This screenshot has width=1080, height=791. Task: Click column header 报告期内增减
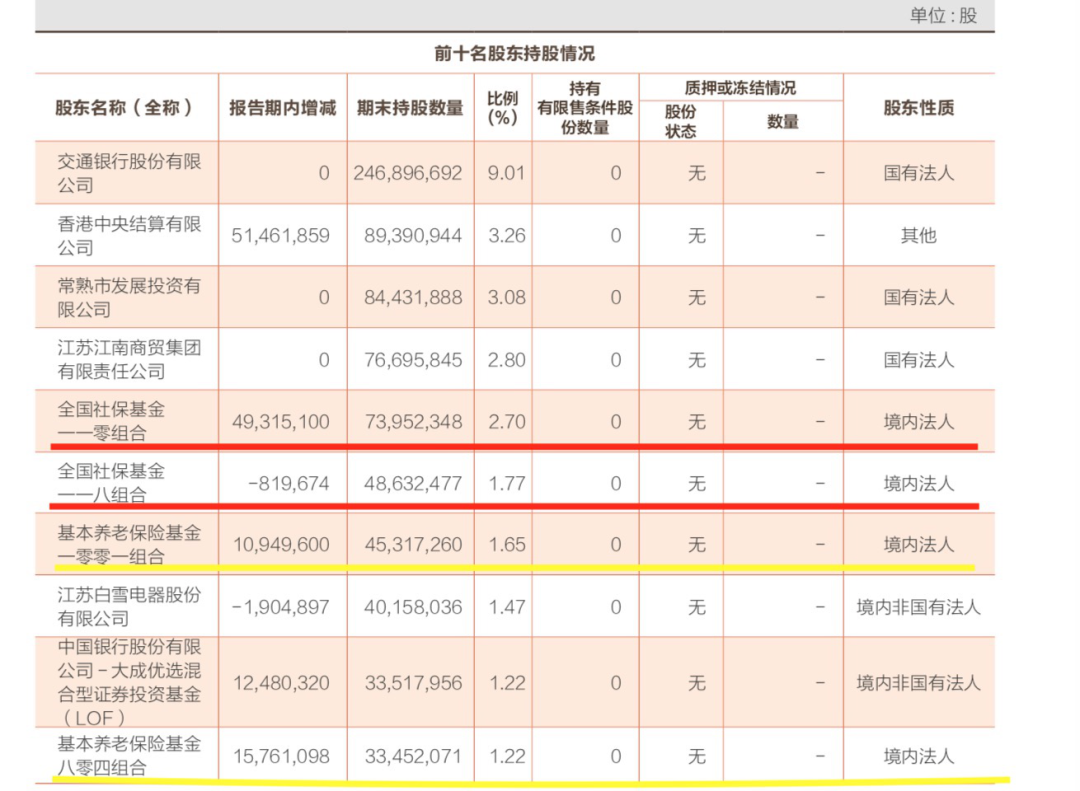coord(282,108)
